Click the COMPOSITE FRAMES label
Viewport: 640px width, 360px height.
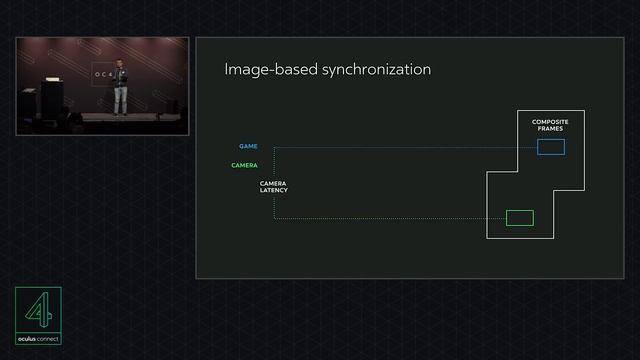click(x=550, y=125)
